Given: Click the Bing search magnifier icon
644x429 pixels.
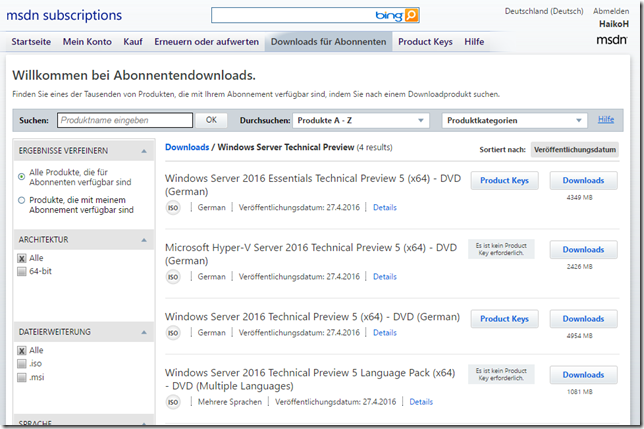Looking at the screenshot, I should pos(411,15).
